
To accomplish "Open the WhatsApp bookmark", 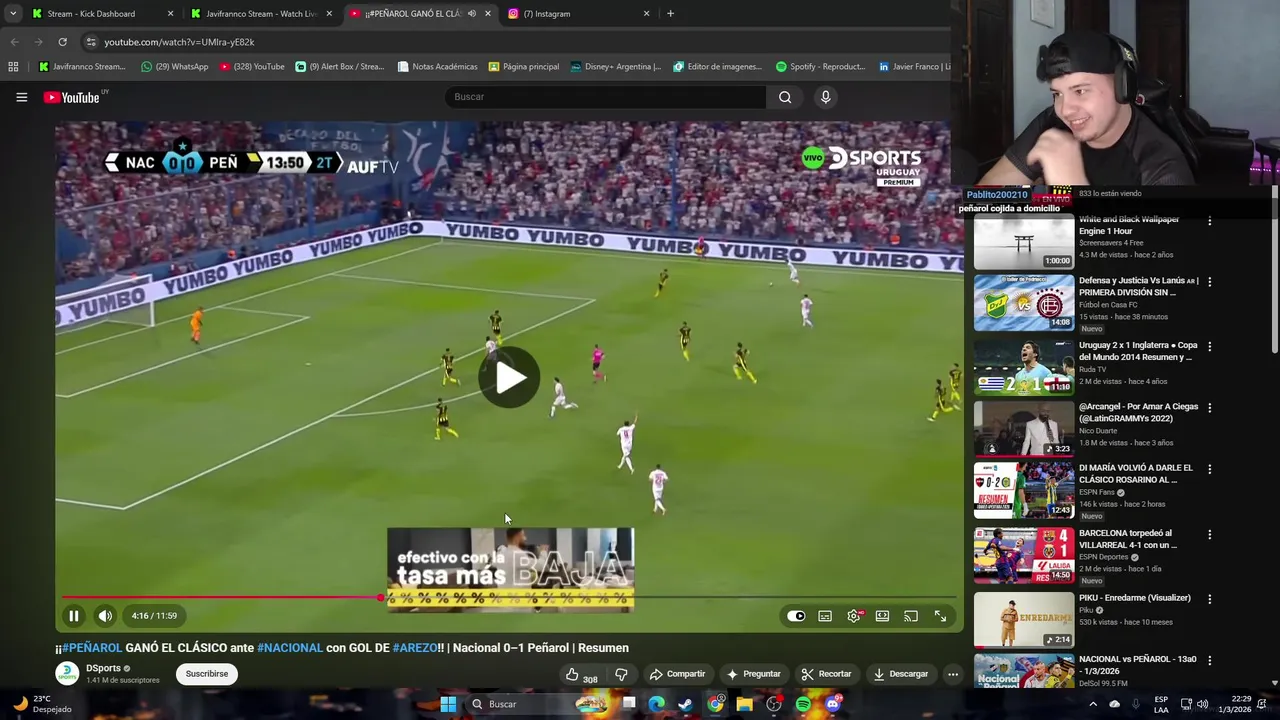I will [174, 67].
